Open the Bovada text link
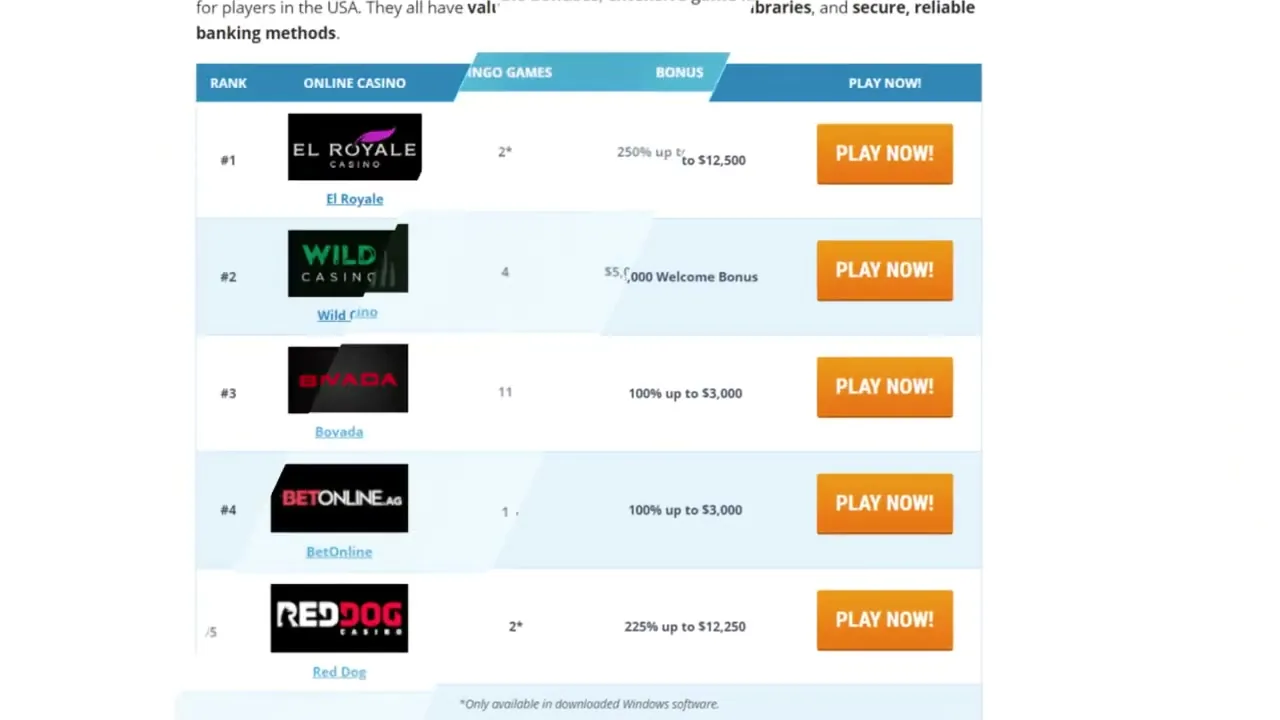The image size is (1280, 720). pos(339,432)
